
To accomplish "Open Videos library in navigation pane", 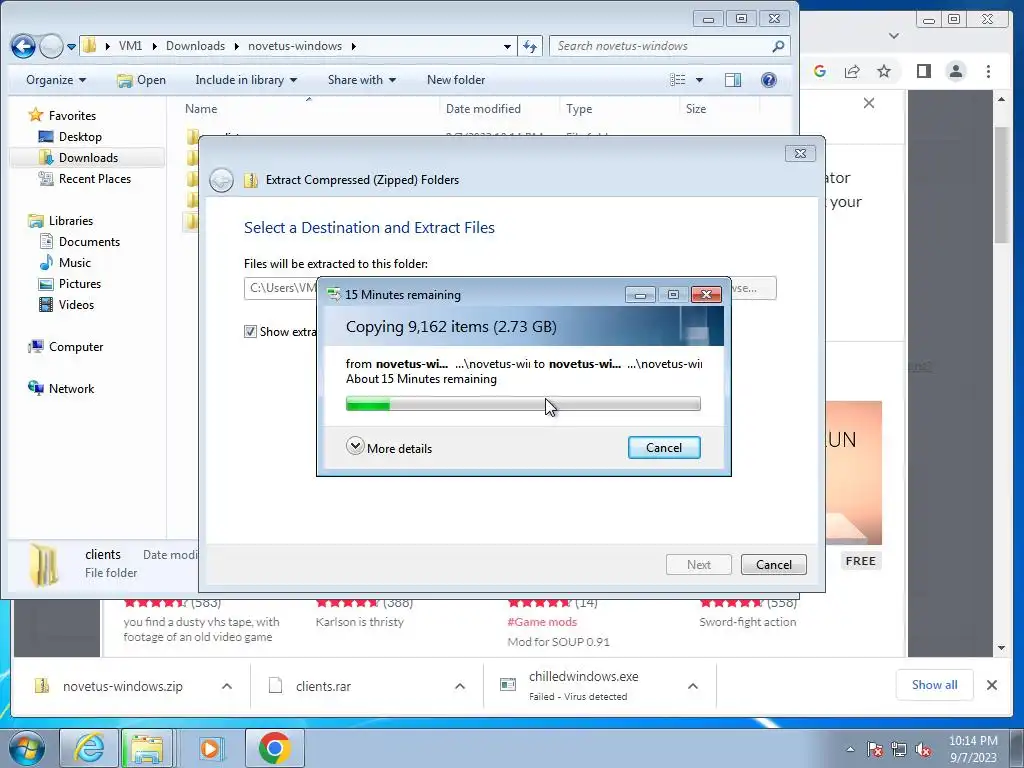I will coord(76,304).
